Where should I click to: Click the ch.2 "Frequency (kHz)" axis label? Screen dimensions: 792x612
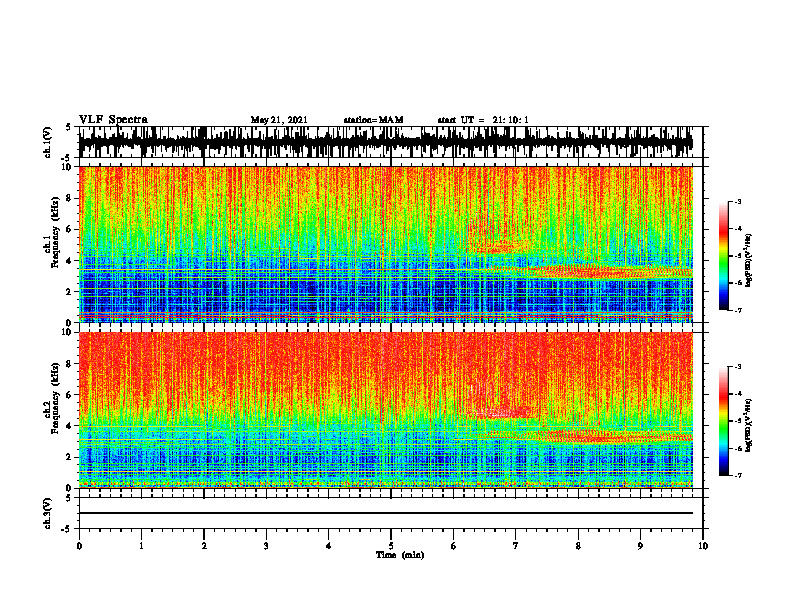coord(55,397)
